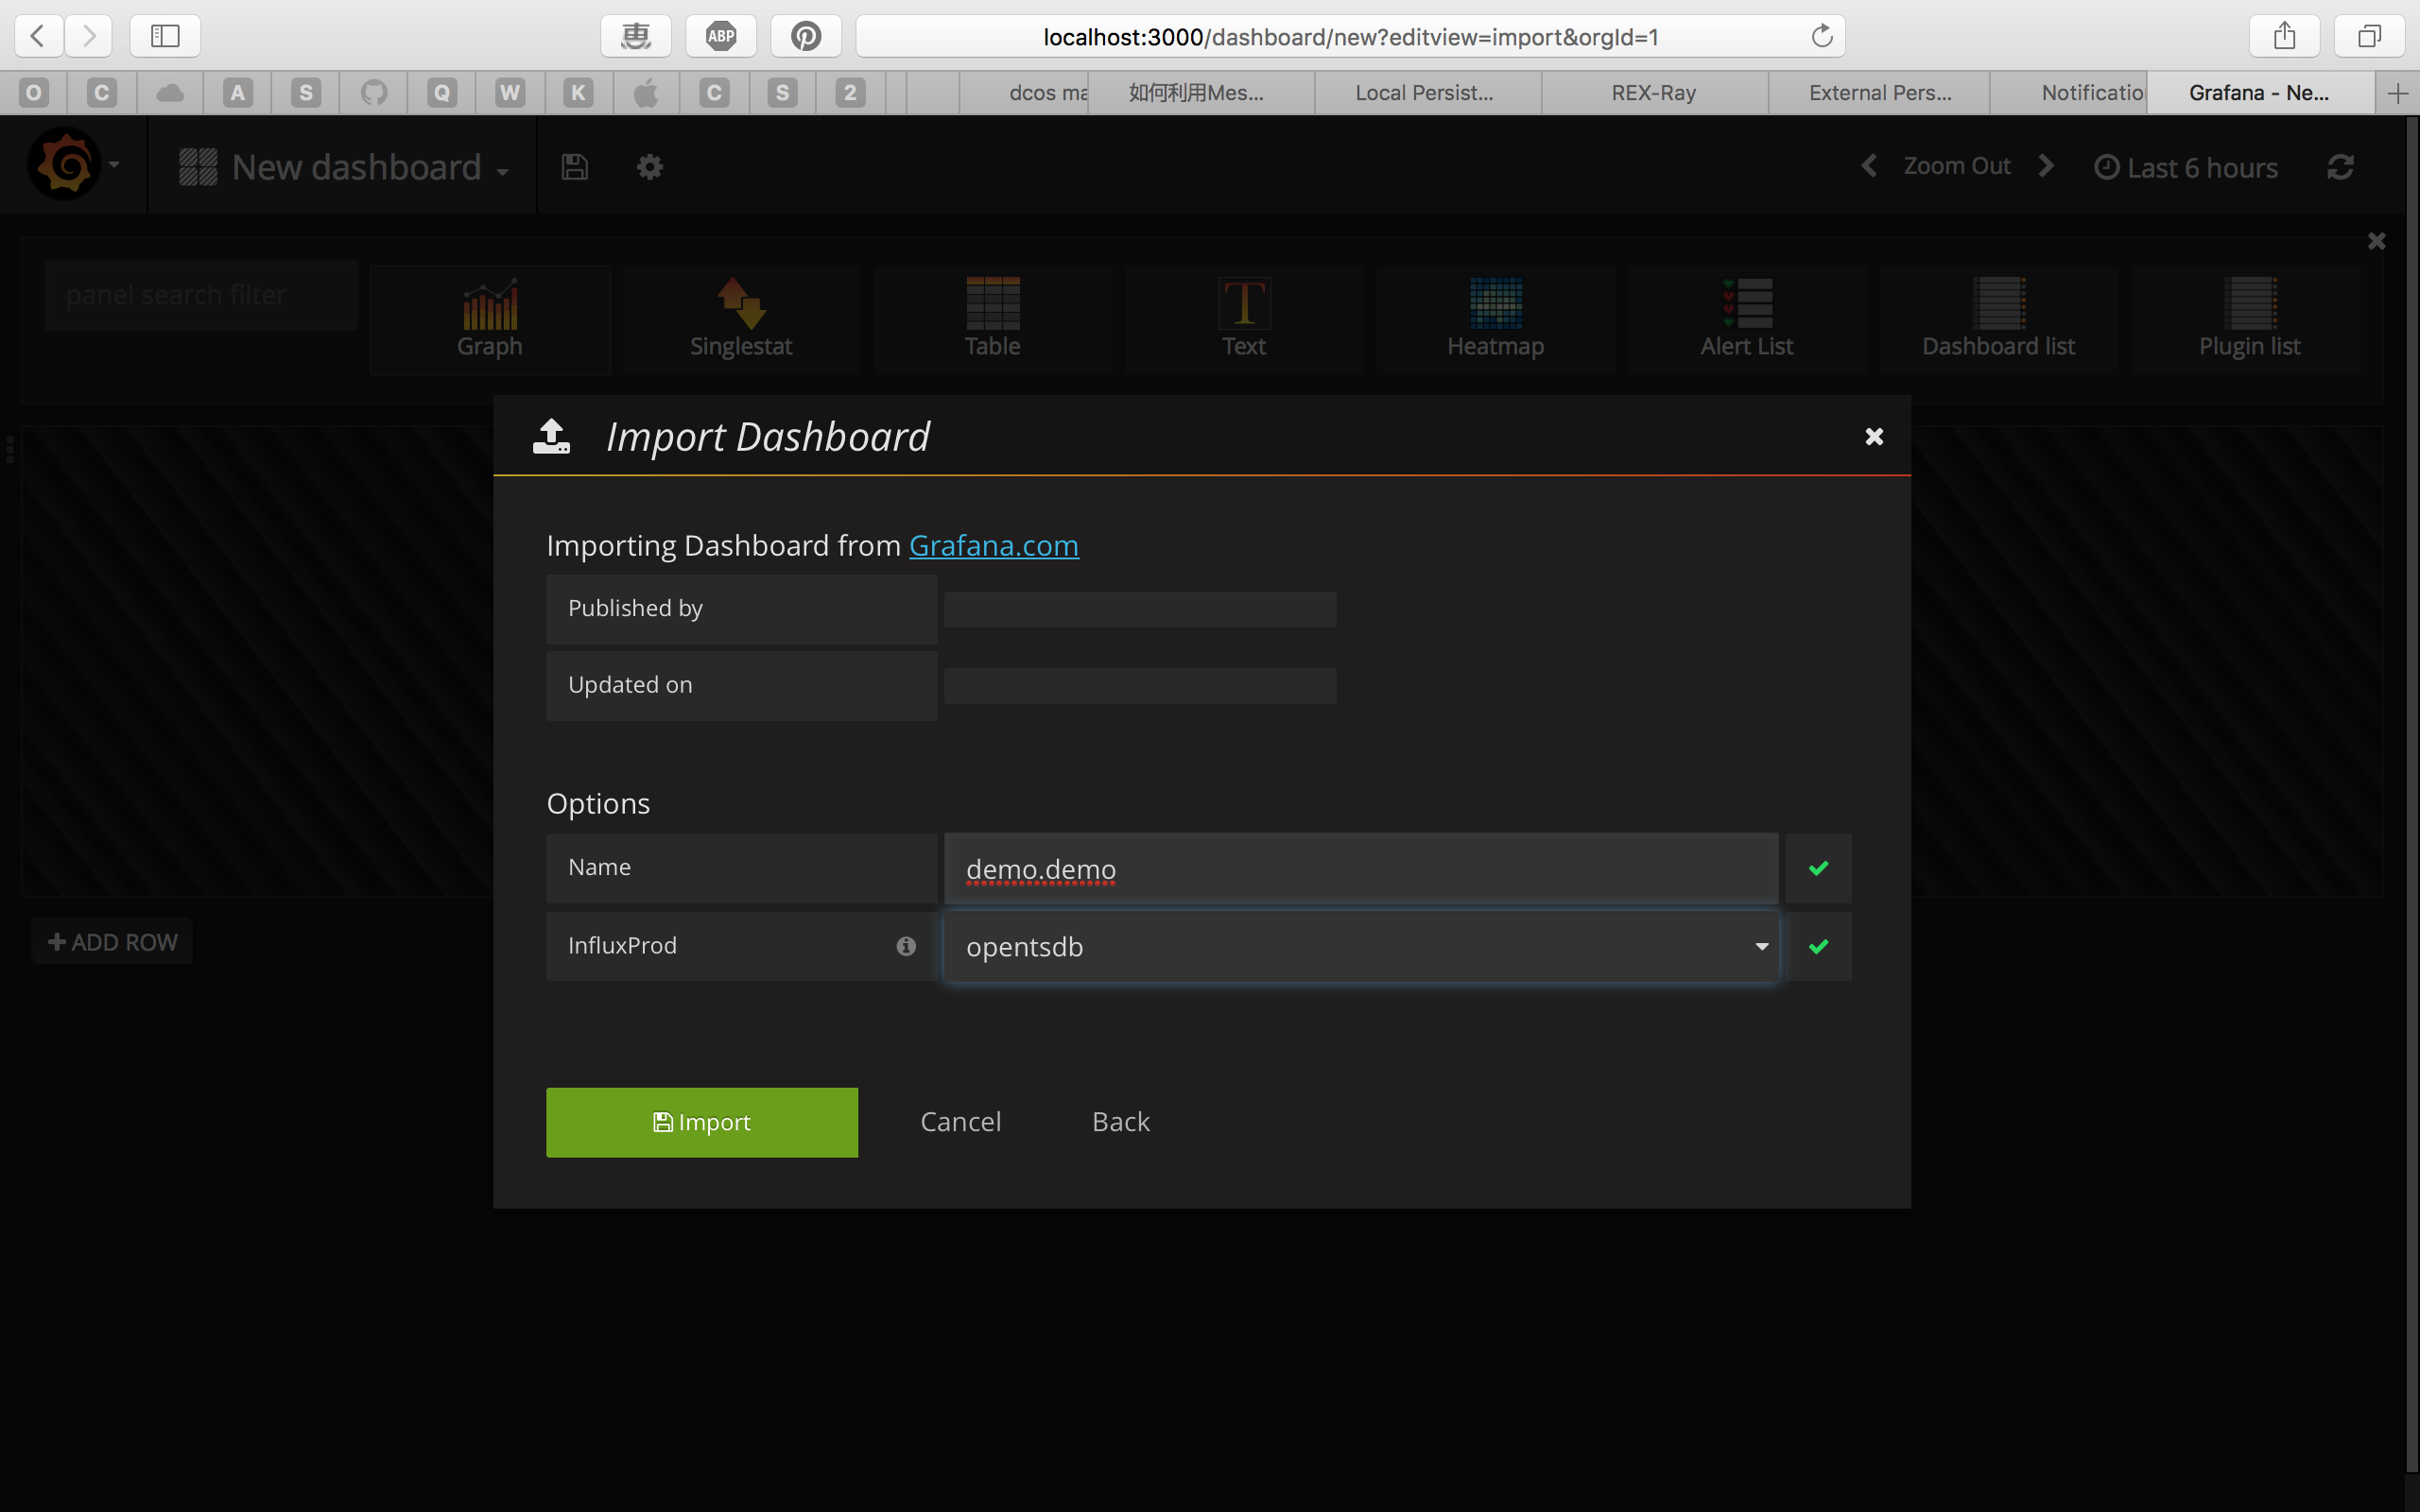Switch to the REX-Ray tab
Image resolution: width=2420 pixels, height=1512 pixels.
(1654, 93)
